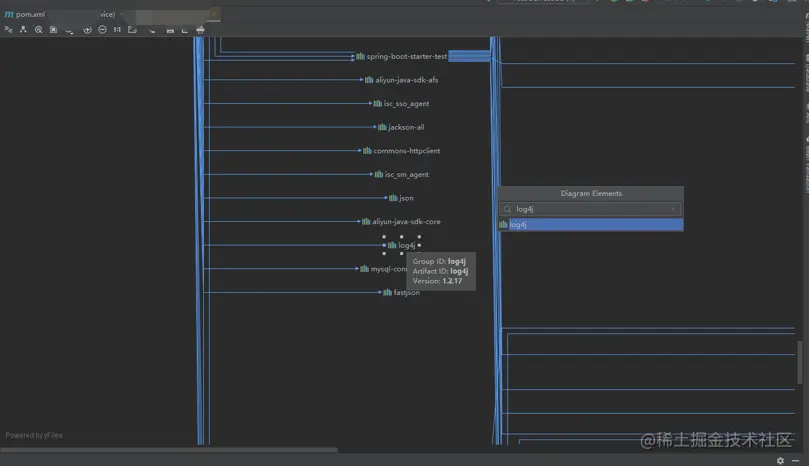This screenshot has width=809, height=466.
Task: Click the fourth square toolbar icon beside magnifier
Action: point(53,30)
